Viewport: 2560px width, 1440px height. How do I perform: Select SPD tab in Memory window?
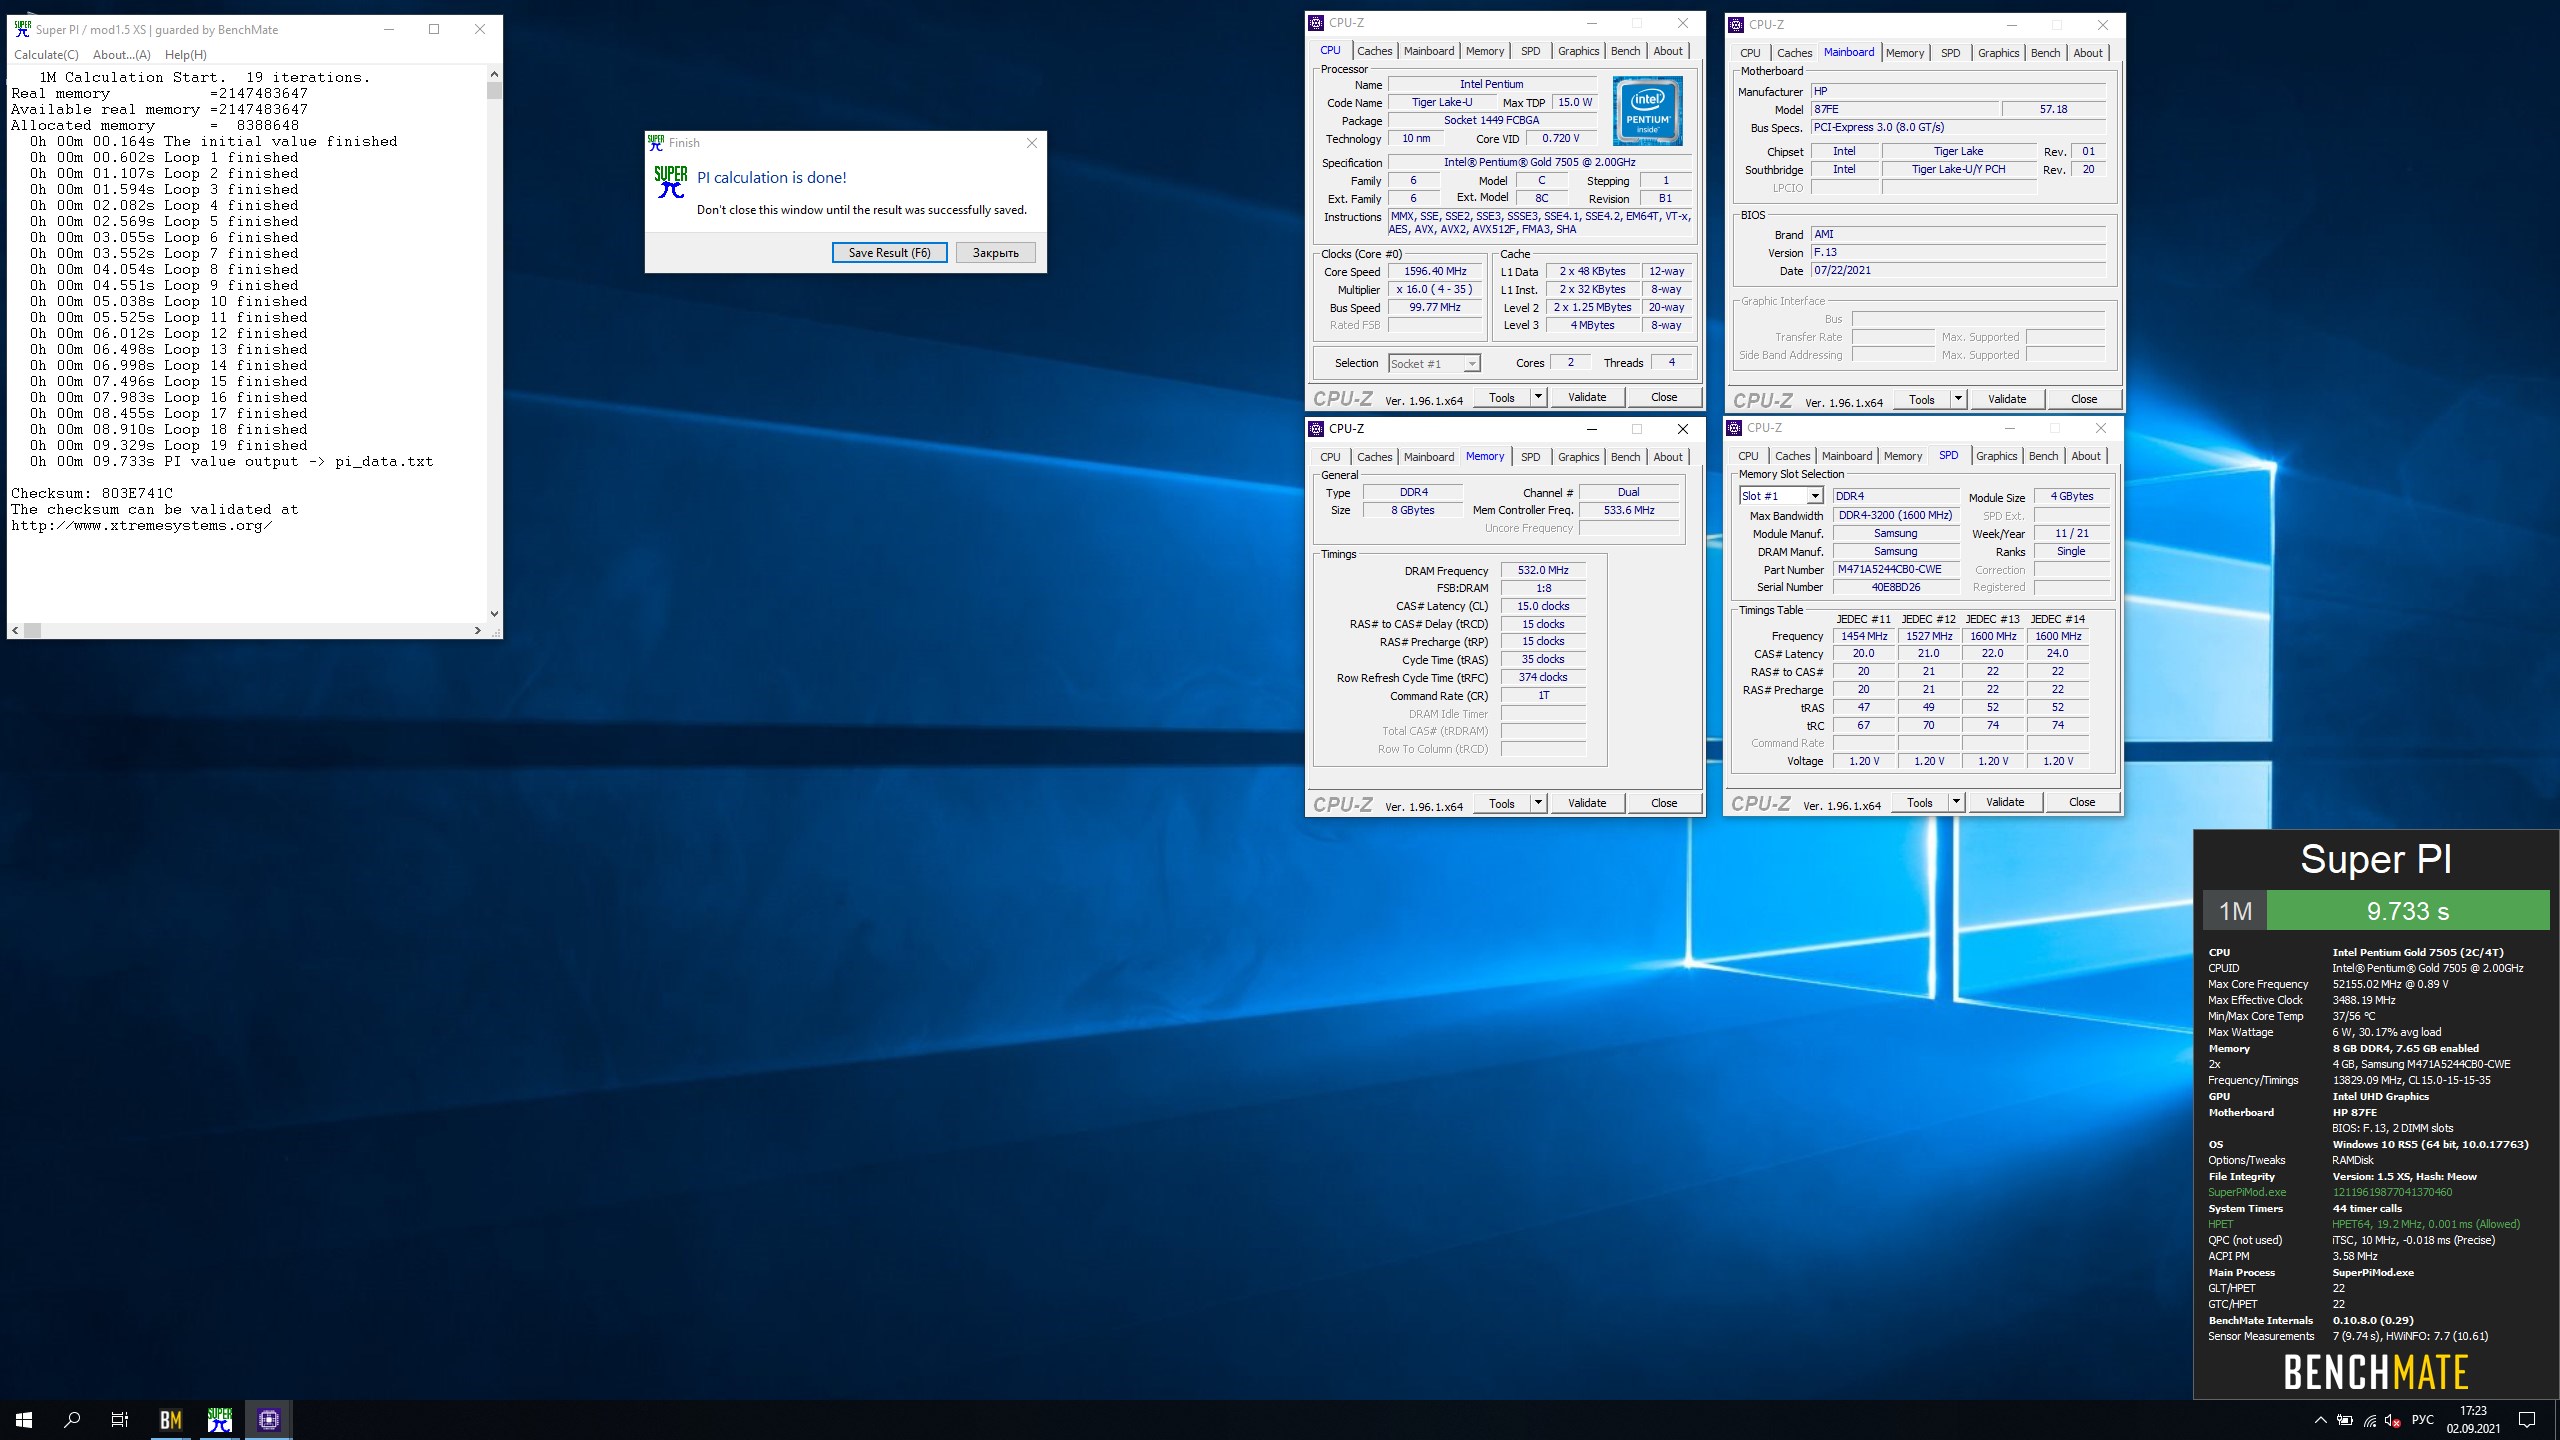1530,457
